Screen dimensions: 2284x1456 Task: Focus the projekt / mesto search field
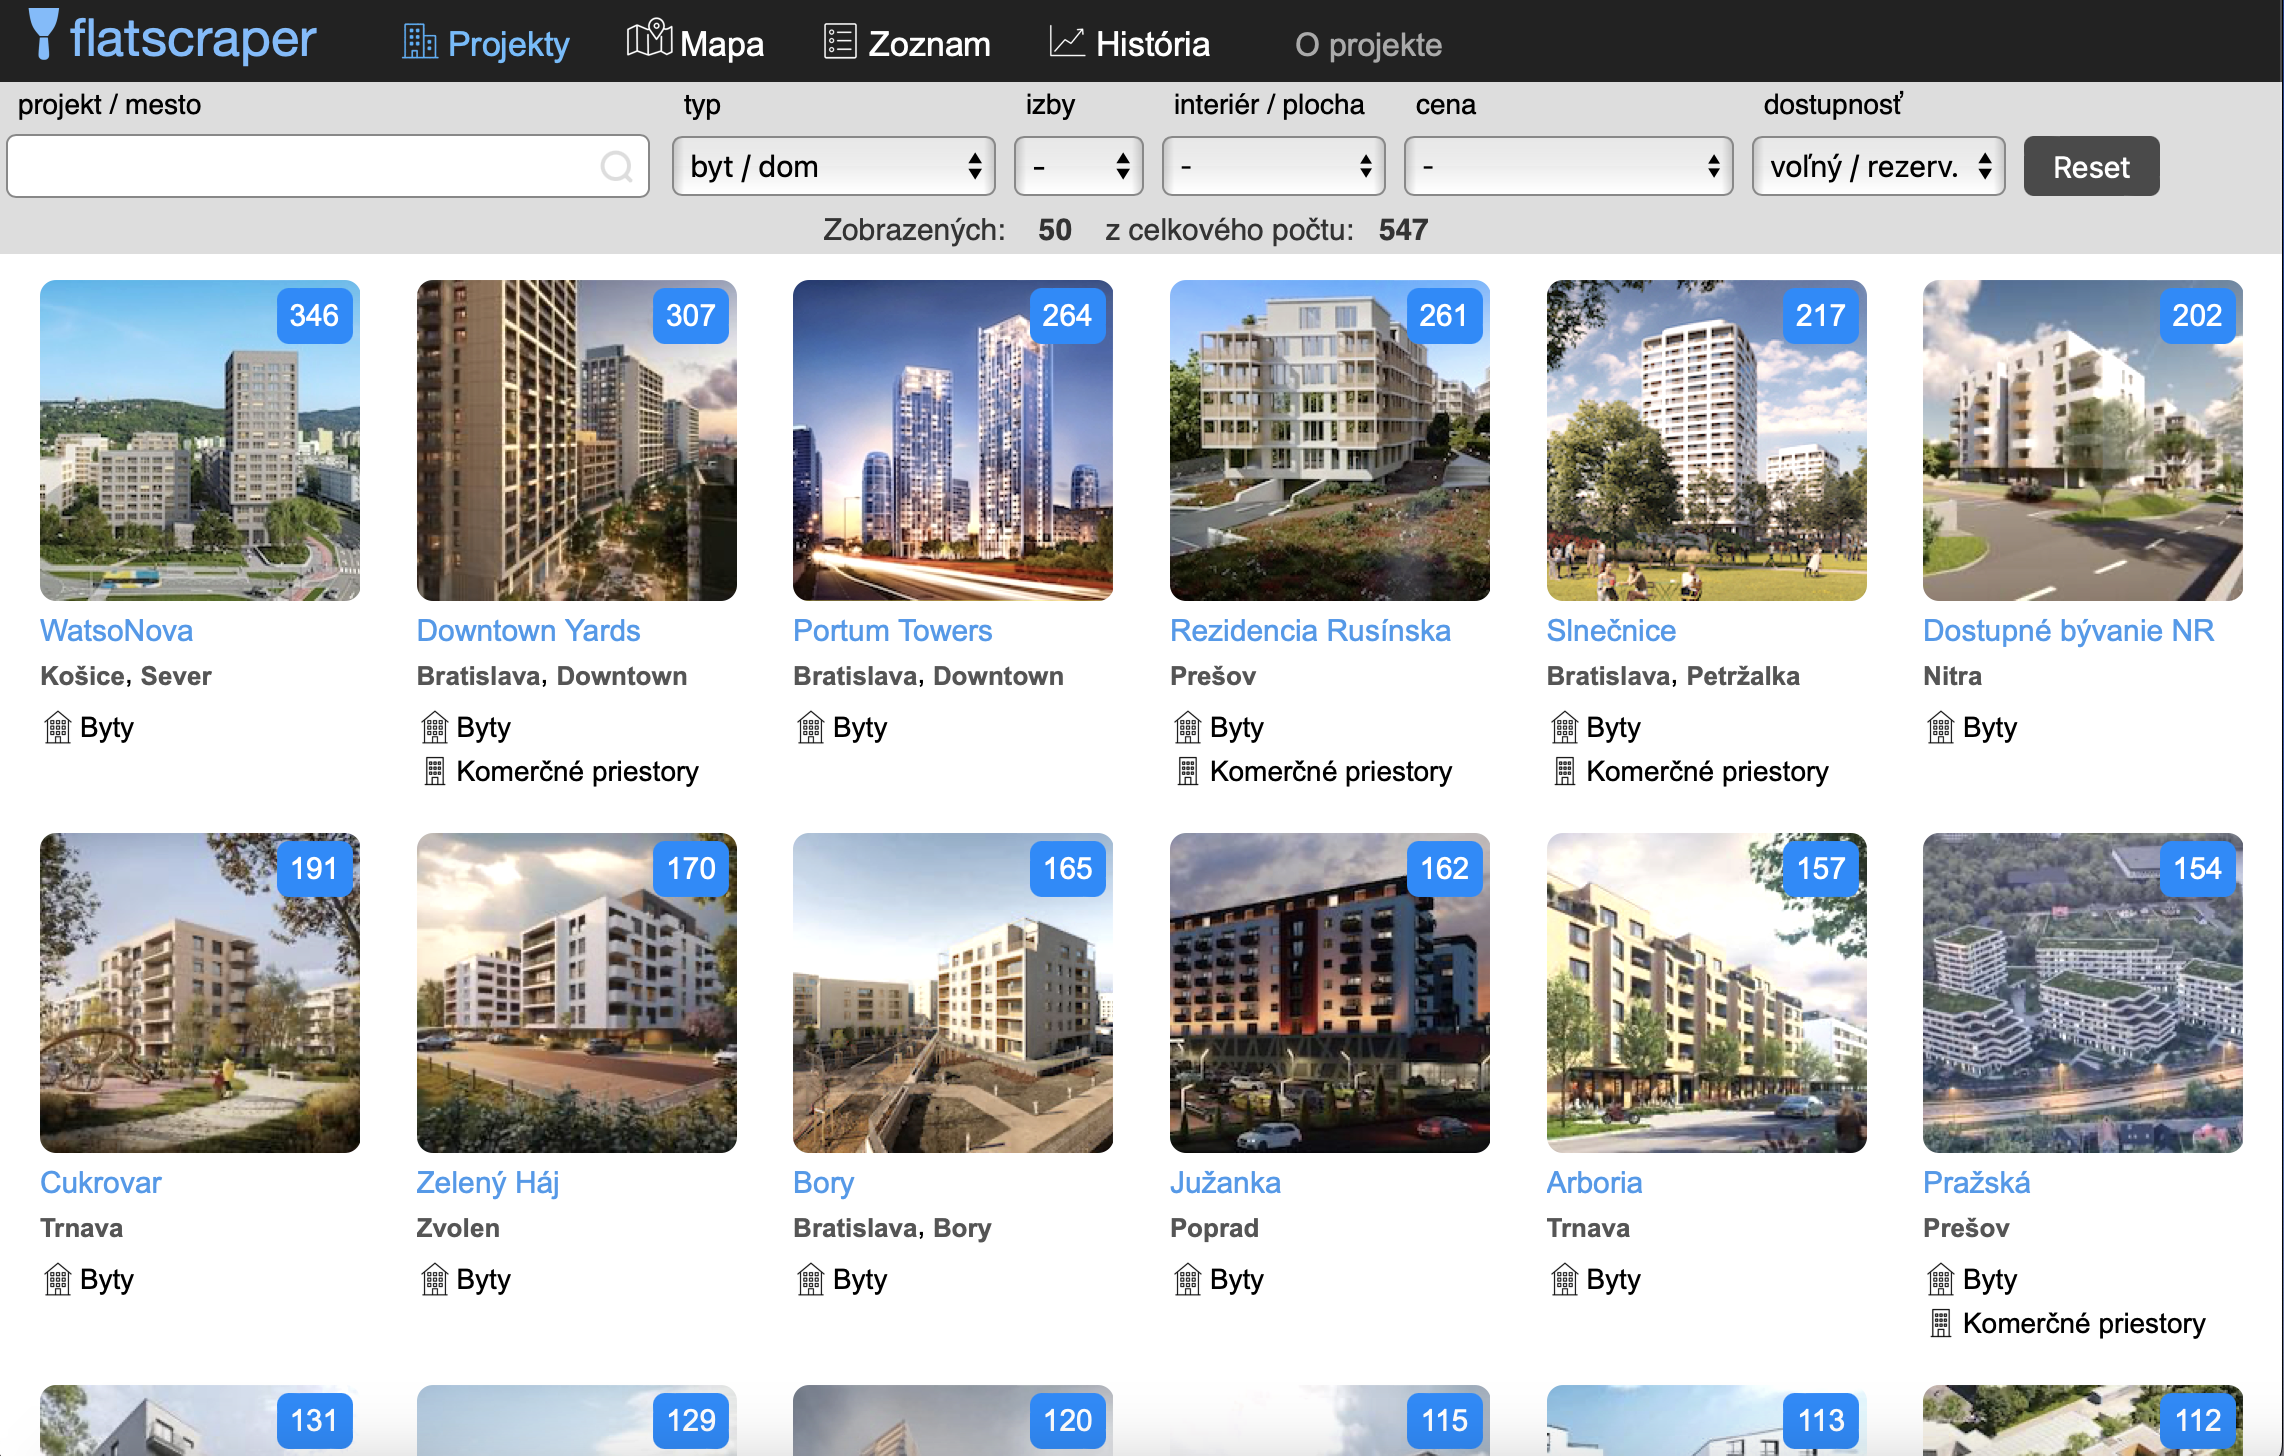tap(300, 166)
